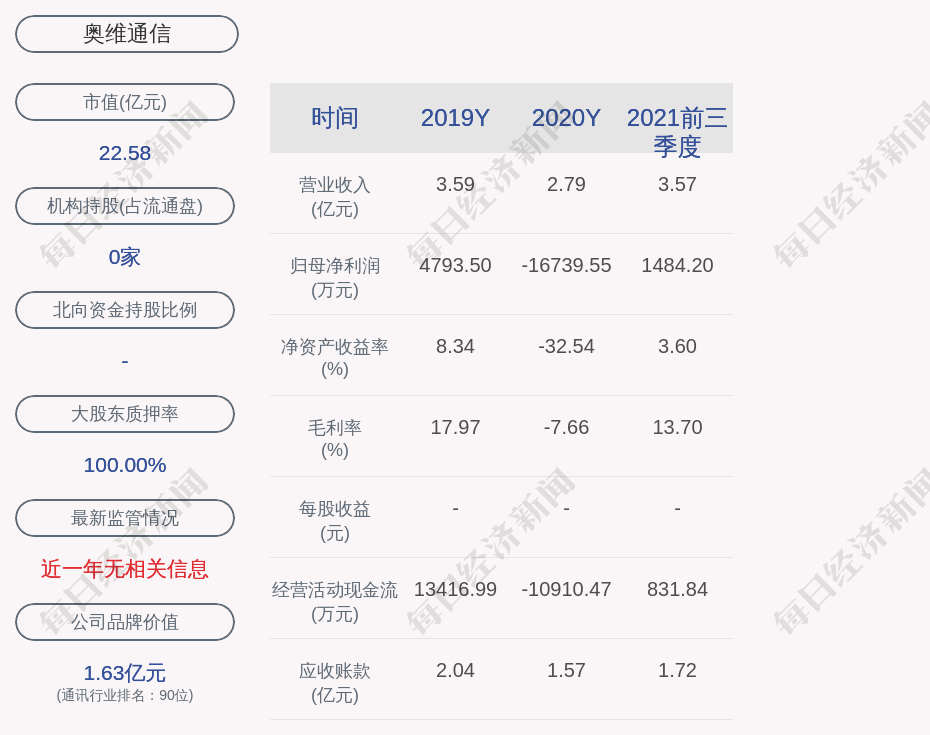Click the cash flow value -10910.47
This screenshot has height=735, width=930.
pos(566,589)
